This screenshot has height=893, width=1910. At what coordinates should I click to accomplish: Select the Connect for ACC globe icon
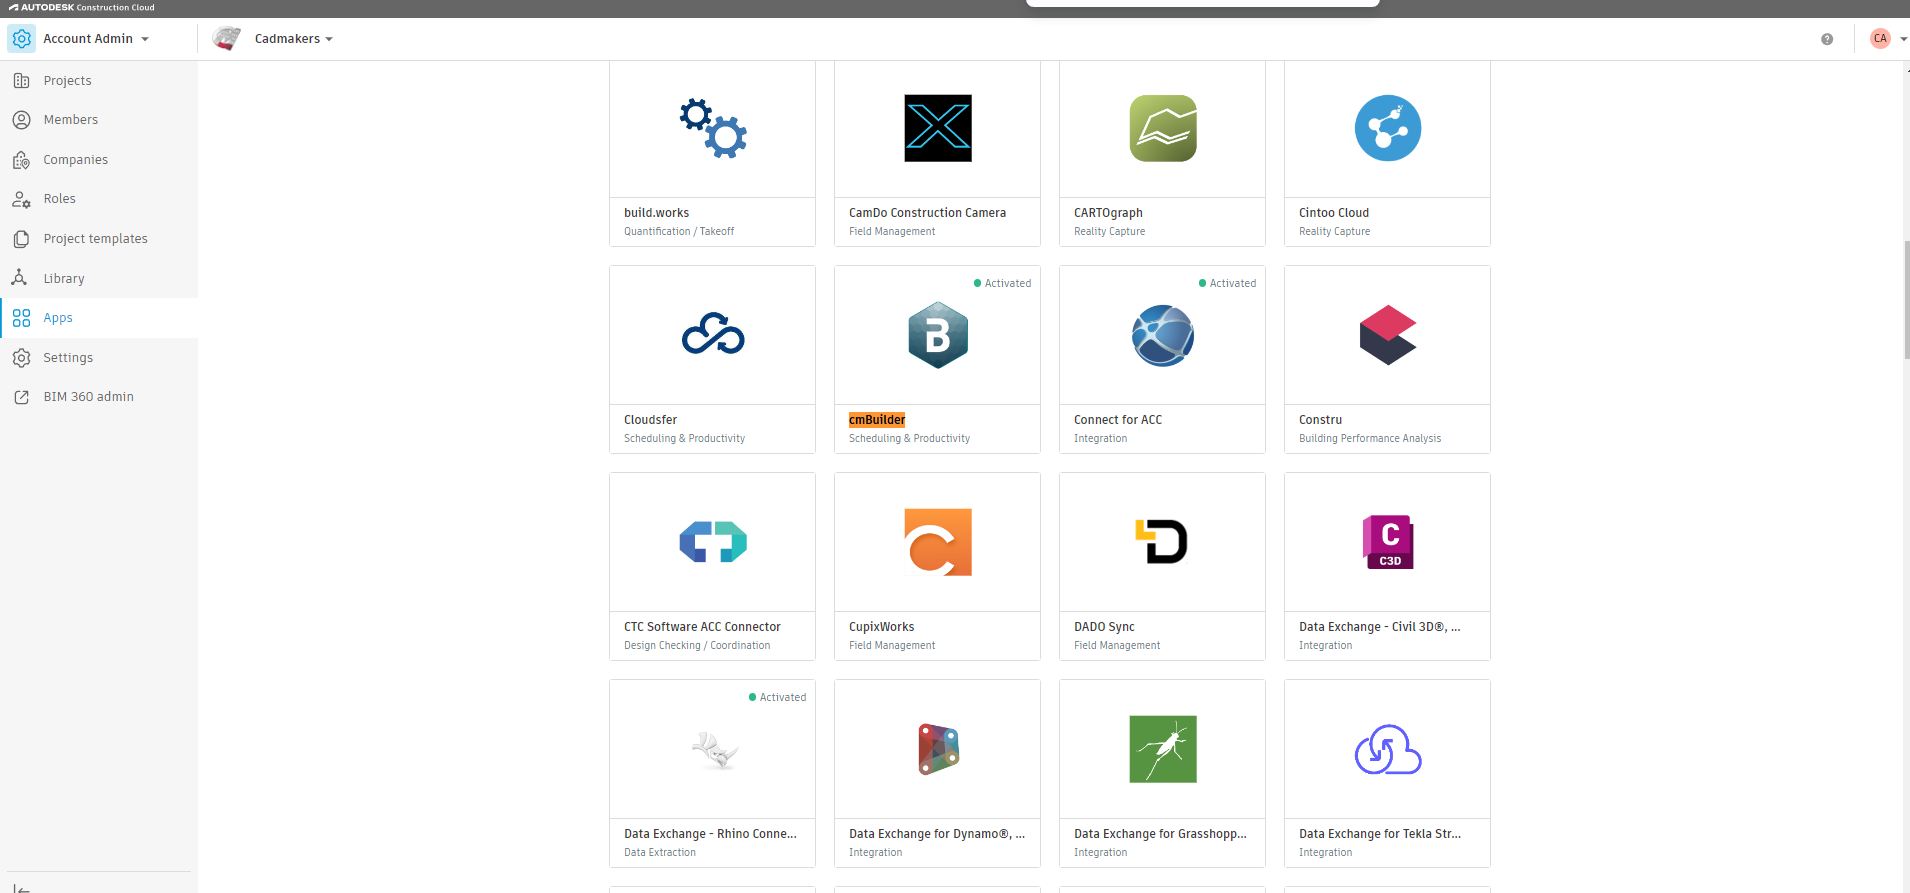click(x=1163, y=335)
